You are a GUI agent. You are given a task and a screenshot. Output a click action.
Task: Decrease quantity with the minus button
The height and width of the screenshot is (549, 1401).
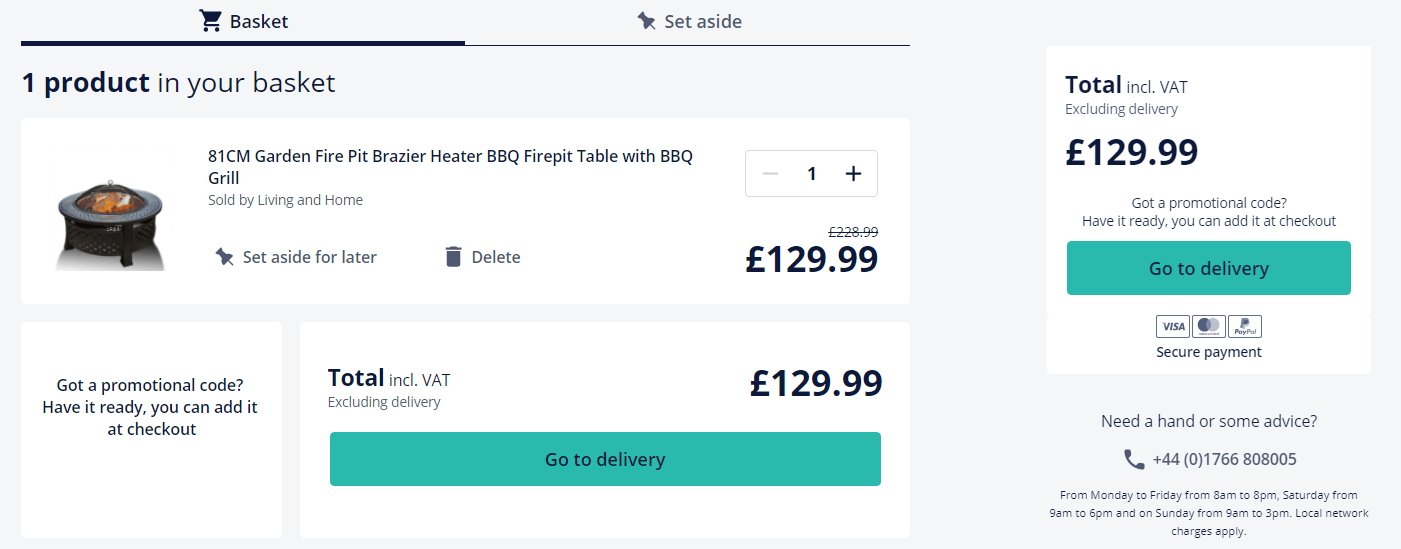(x=770, y=174)
